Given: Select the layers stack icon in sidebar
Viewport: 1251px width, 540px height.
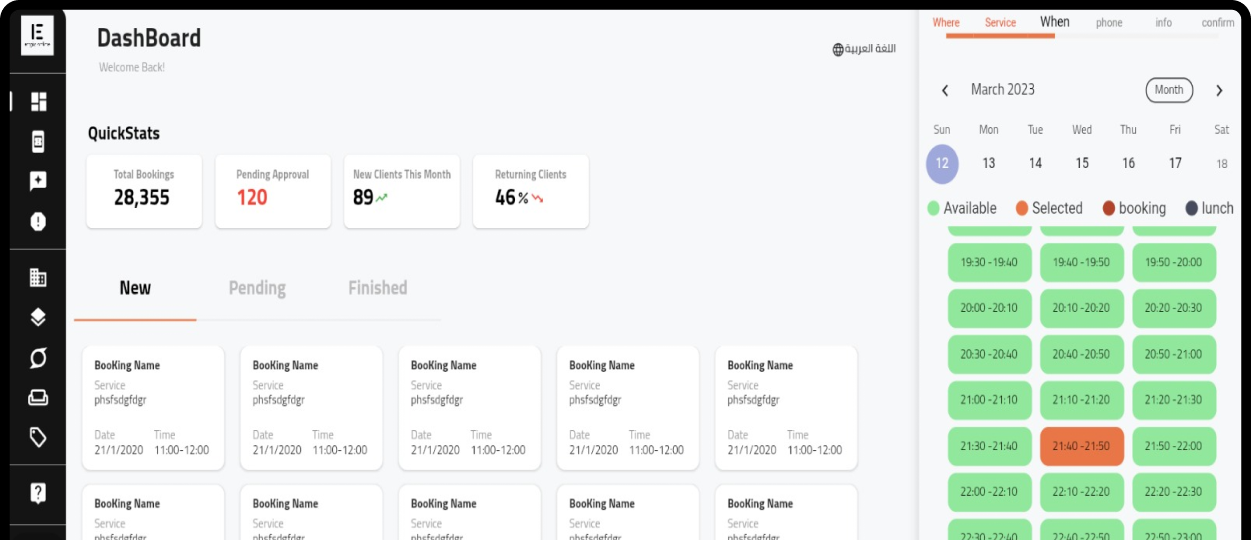Looking at the screenshot, I should [38, 317].
